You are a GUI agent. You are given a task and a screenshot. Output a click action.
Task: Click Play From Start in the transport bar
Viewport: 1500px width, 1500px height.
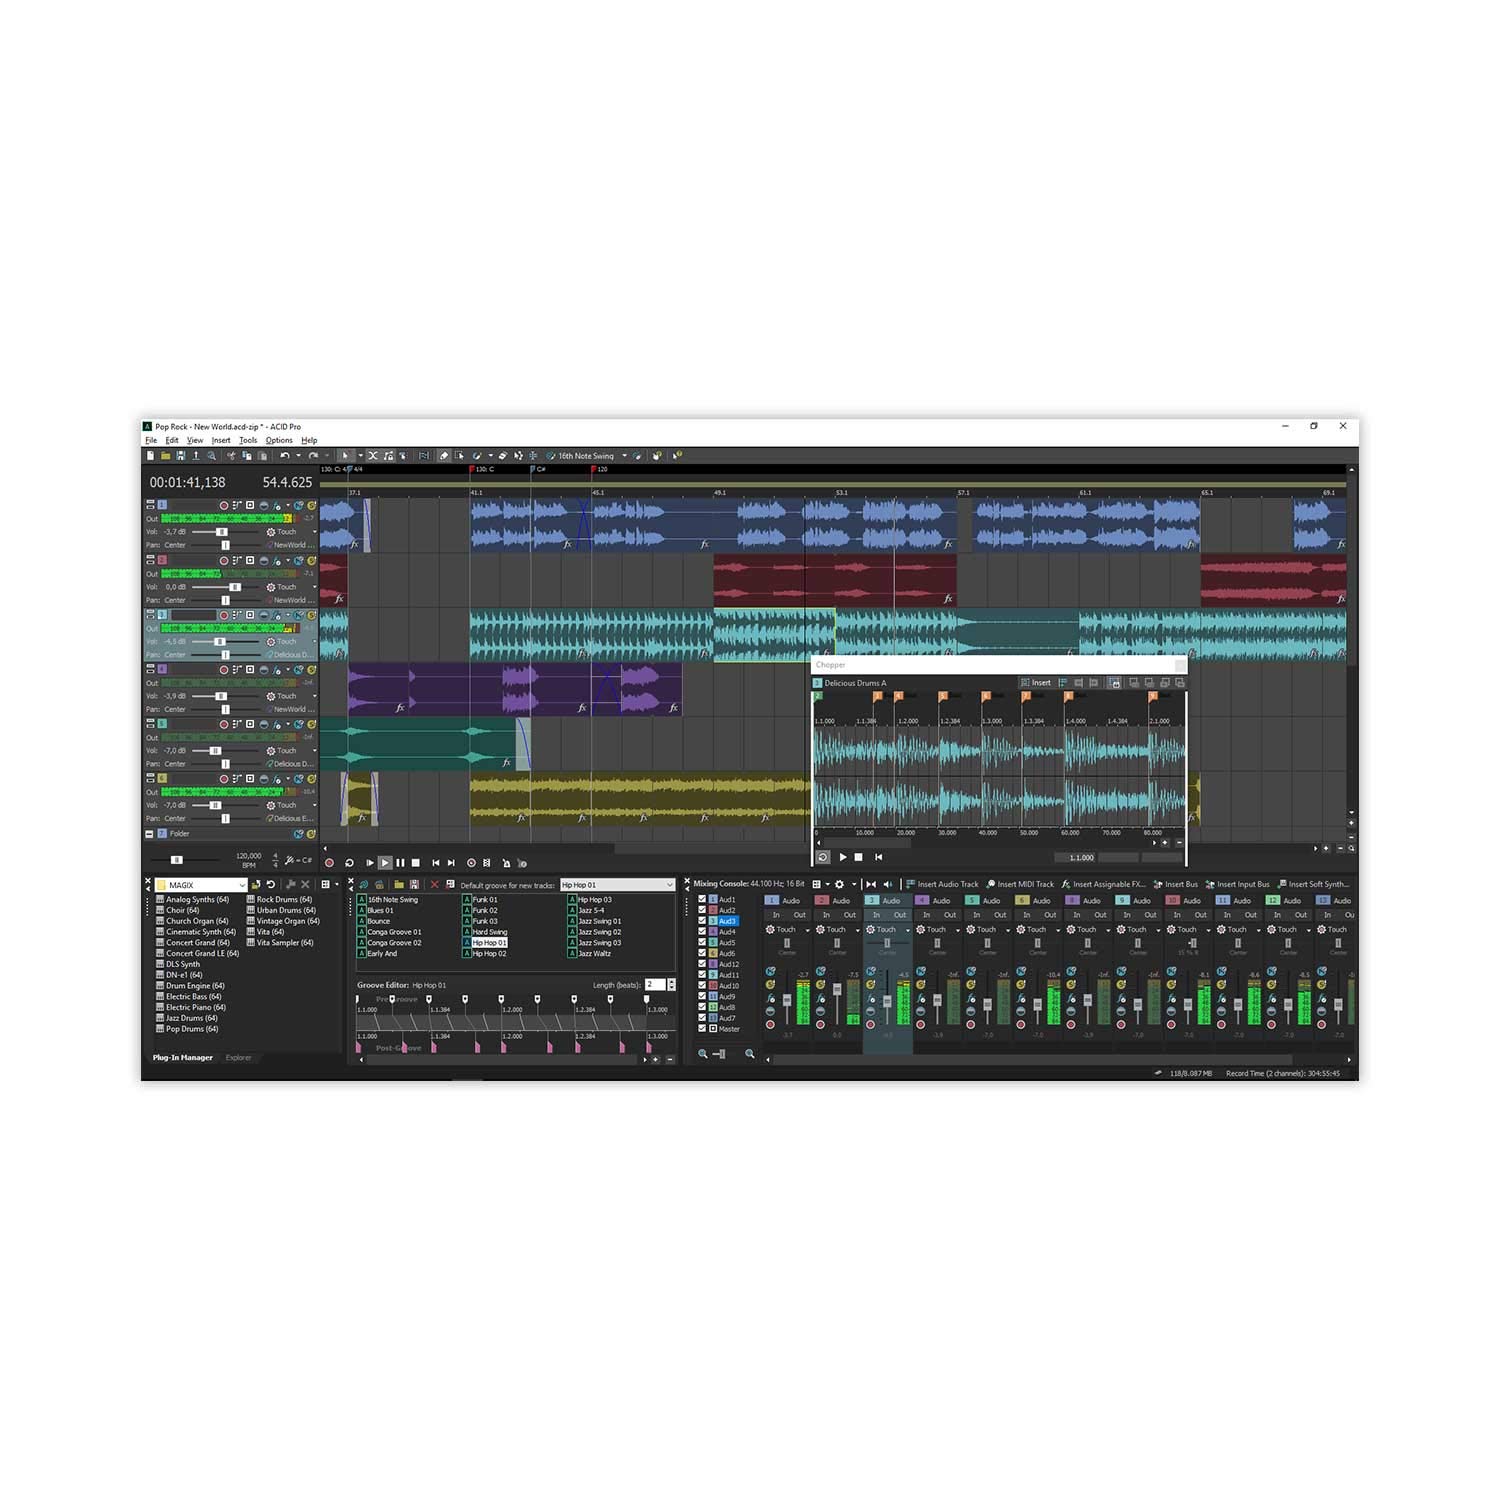[370, 863]
